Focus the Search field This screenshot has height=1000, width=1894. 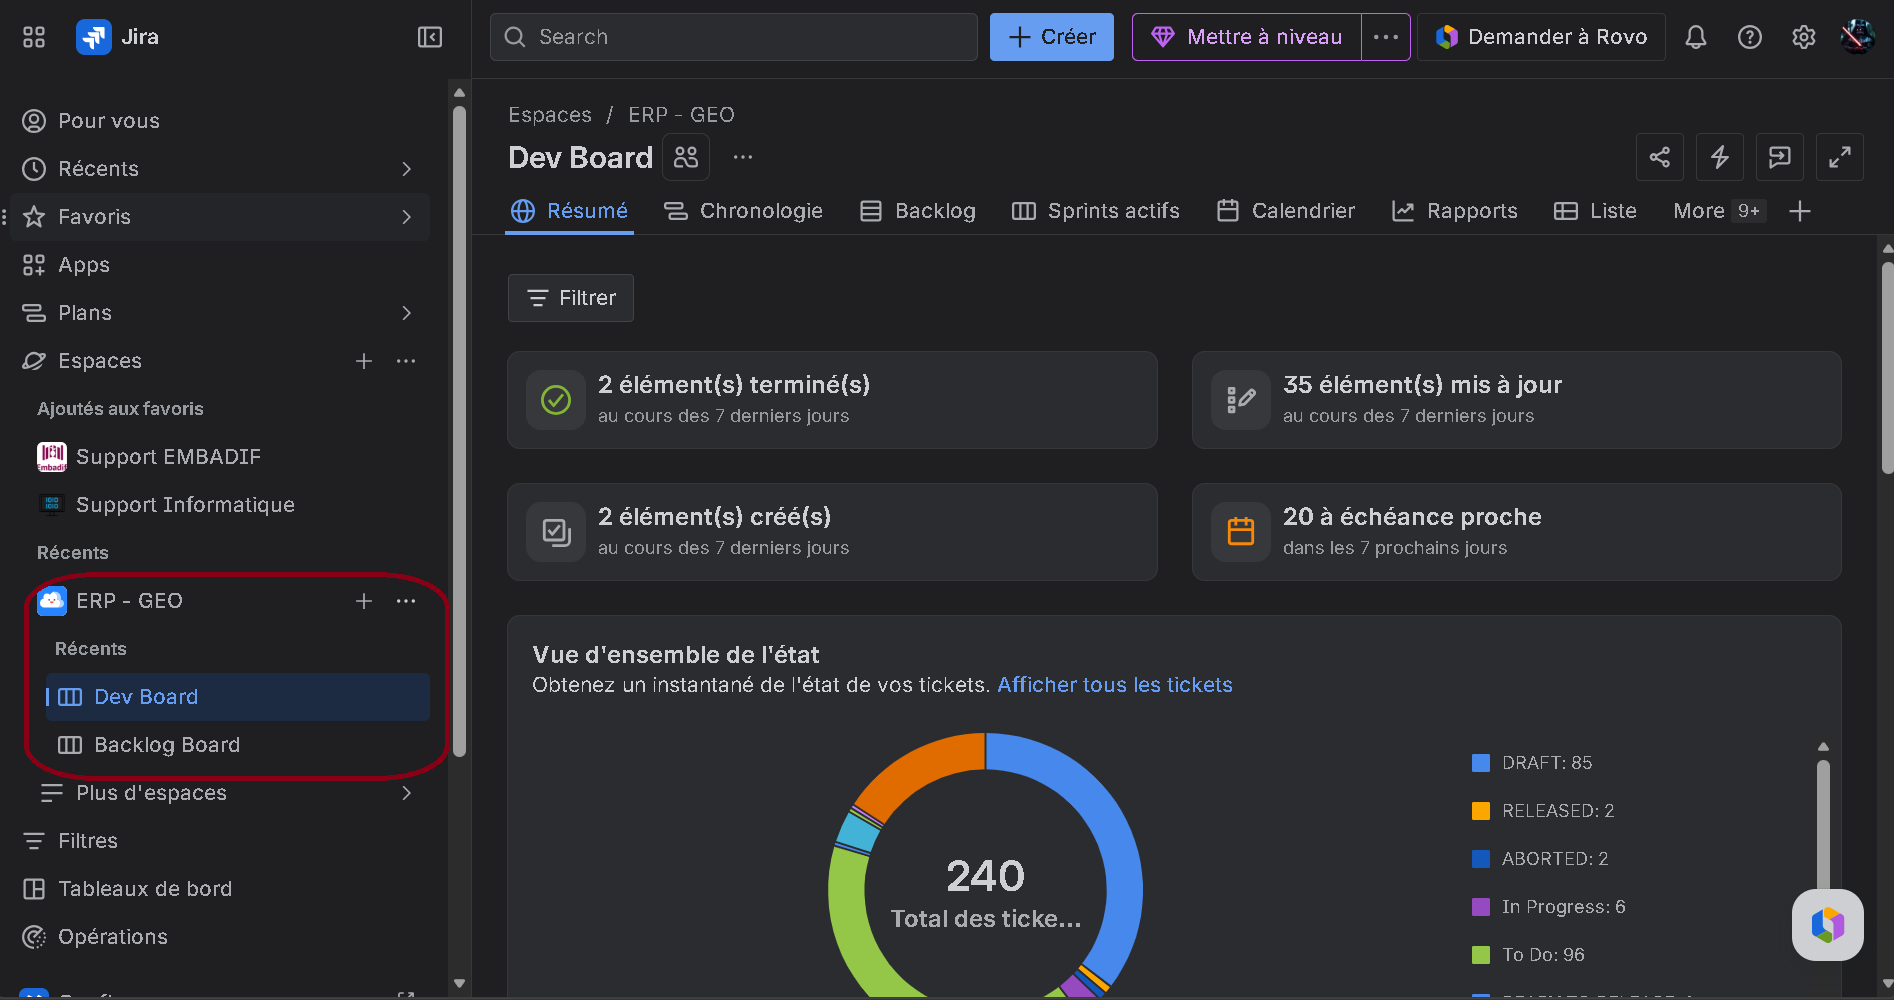(734, 37)
